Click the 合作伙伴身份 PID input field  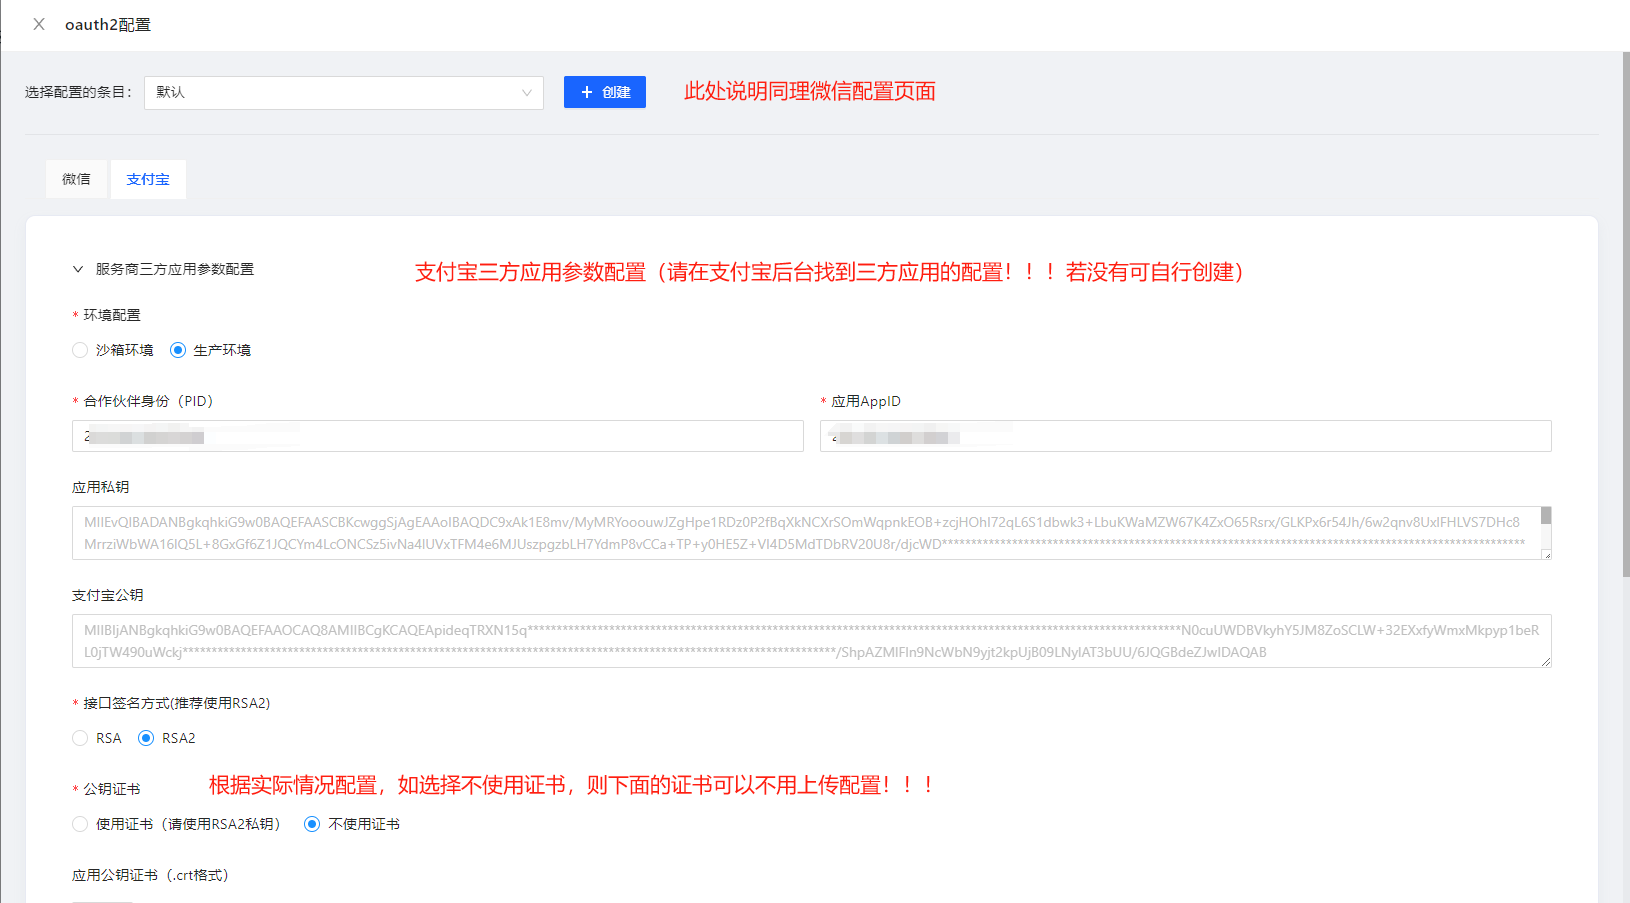coord(437,436)
